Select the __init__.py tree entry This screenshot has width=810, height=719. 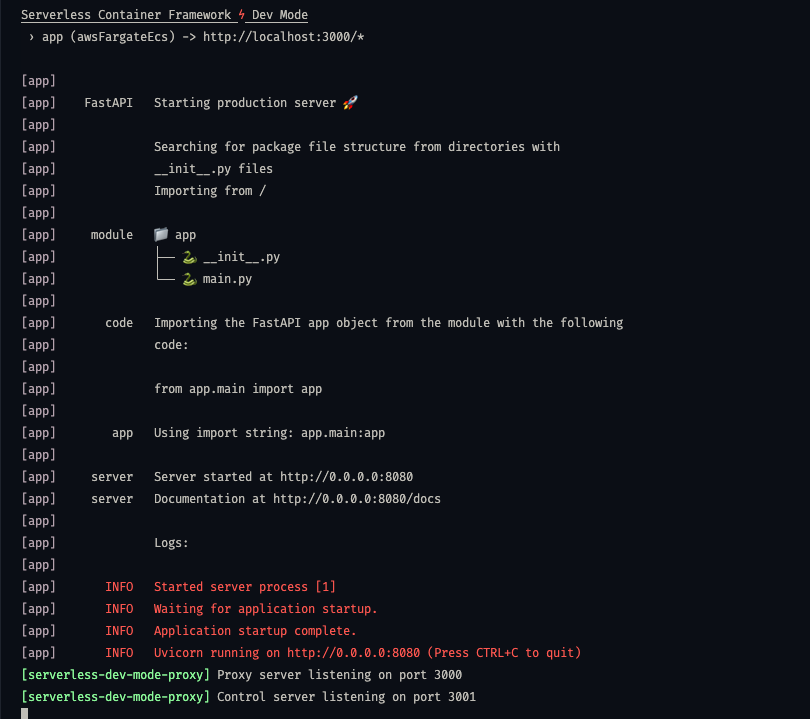click(x=241, y=257)
